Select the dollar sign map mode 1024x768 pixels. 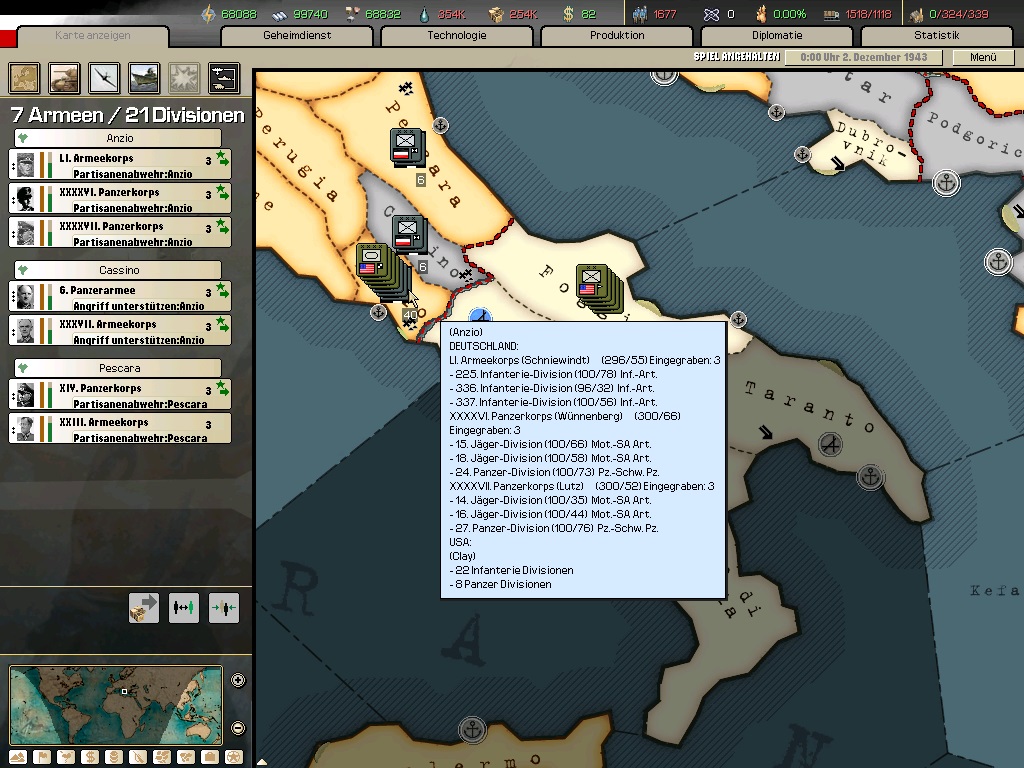point(90,758)
